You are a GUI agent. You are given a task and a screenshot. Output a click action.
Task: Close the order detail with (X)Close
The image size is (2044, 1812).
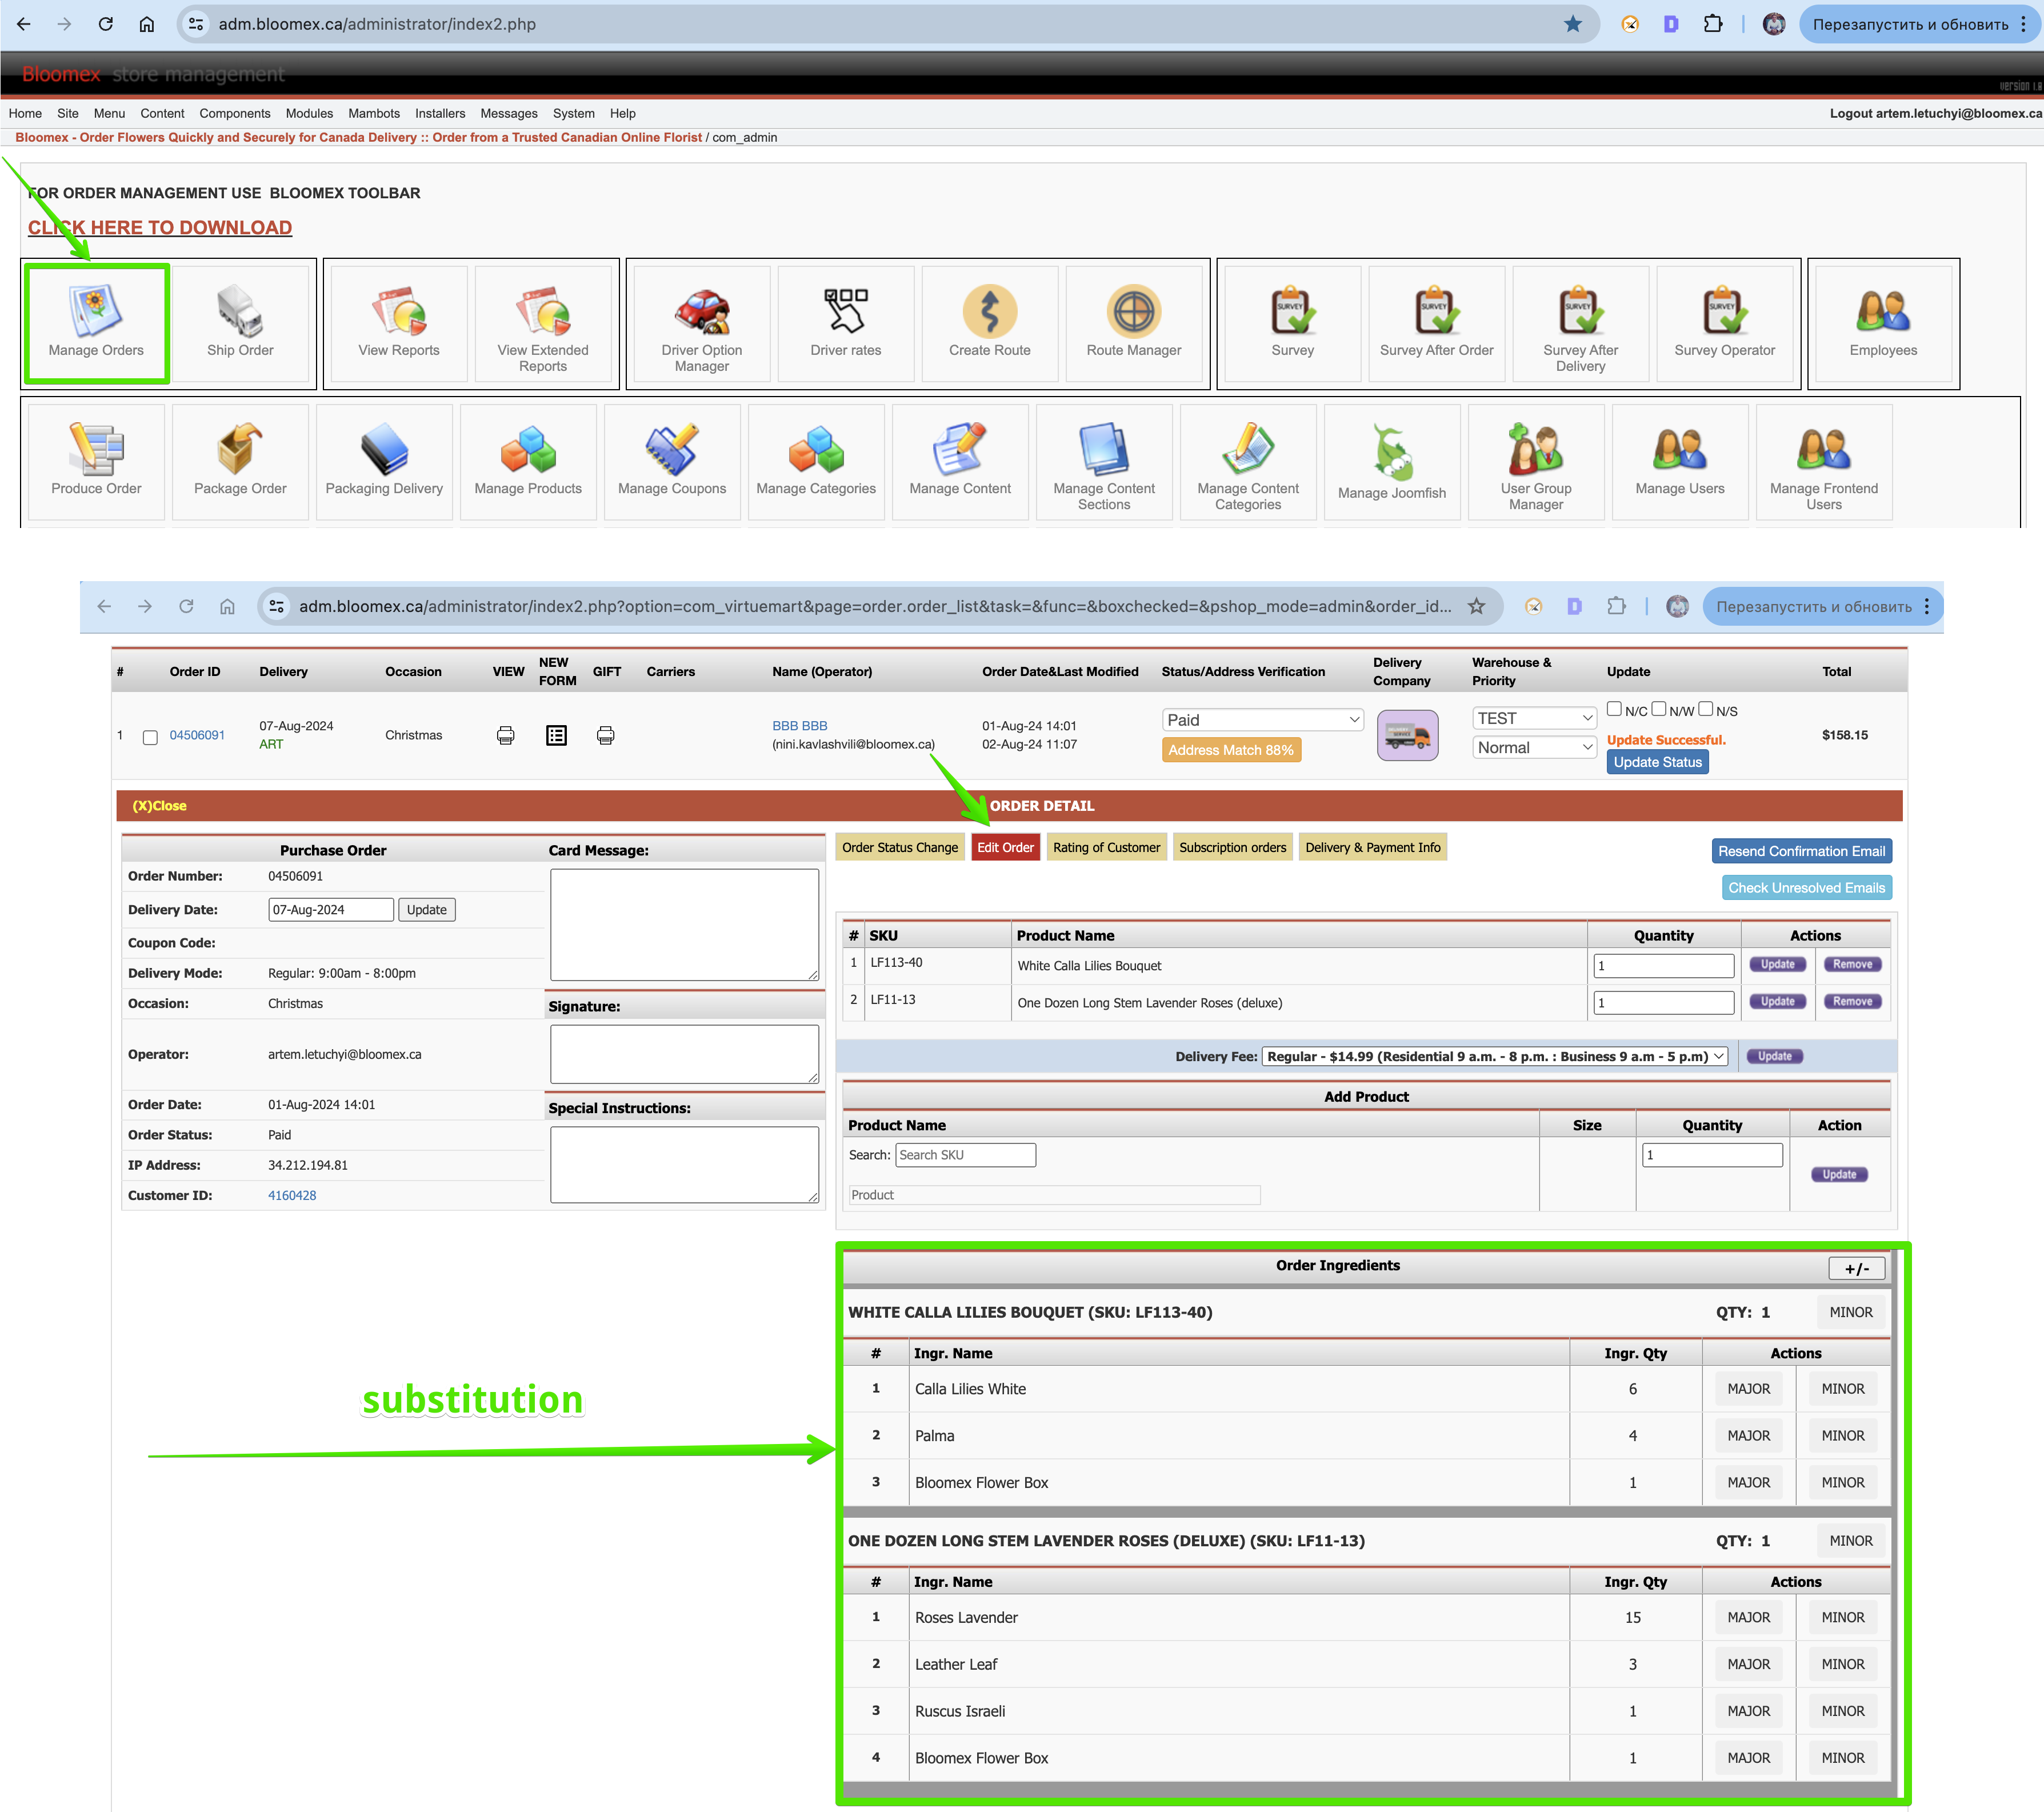(159, 806)
